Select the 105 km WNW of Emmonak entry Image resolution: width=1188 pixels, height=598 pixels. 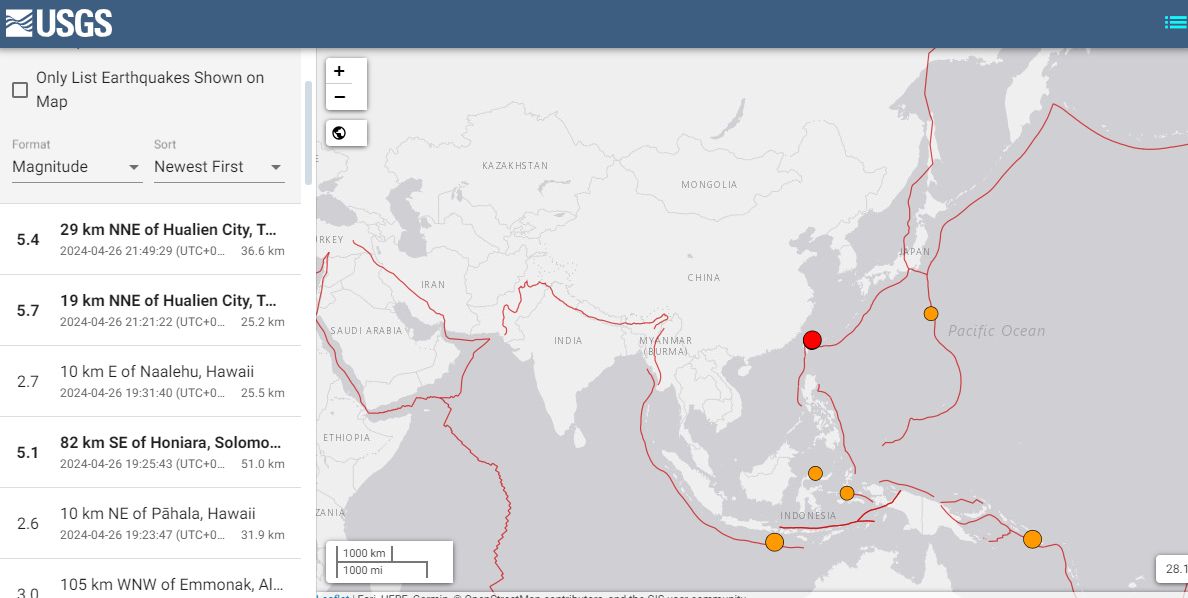coord(150,585)
